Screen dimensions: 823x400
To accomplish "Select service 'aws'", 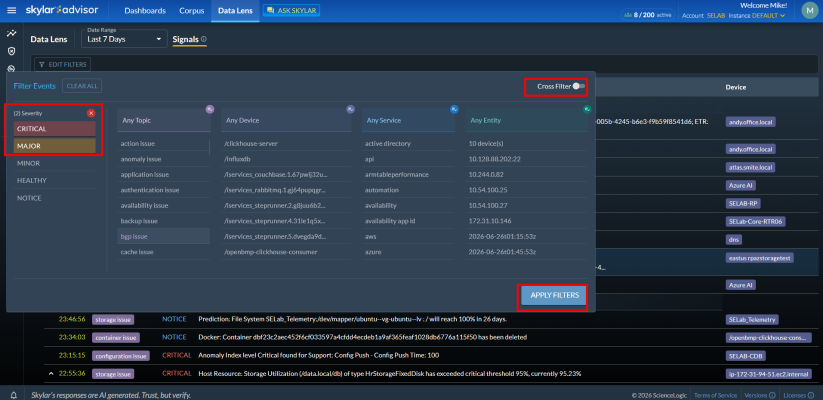I will click(408, 236).
